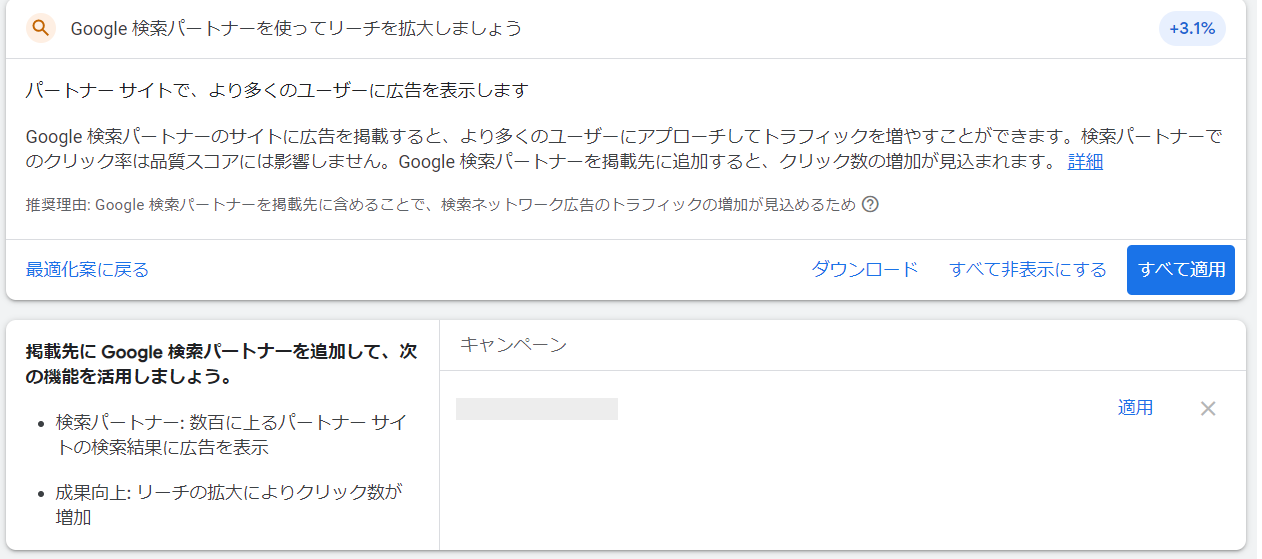Screen dimensions: 1262x559
Task: Click 適用 for the listed campaign
Action: tap(1135, 408)
